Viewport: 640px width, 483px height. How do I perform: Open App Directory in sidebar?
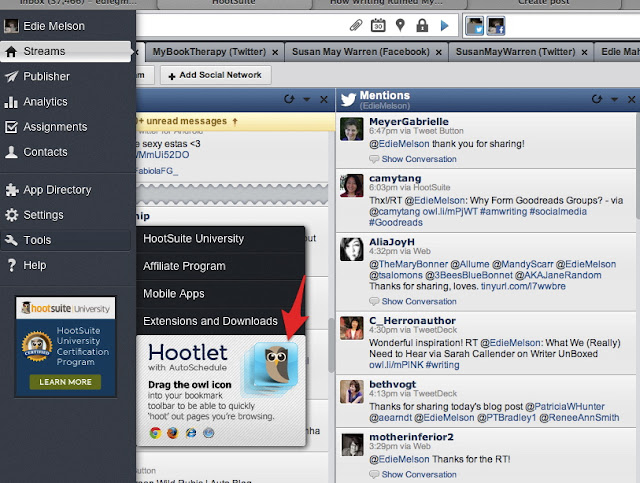point(65,190)
